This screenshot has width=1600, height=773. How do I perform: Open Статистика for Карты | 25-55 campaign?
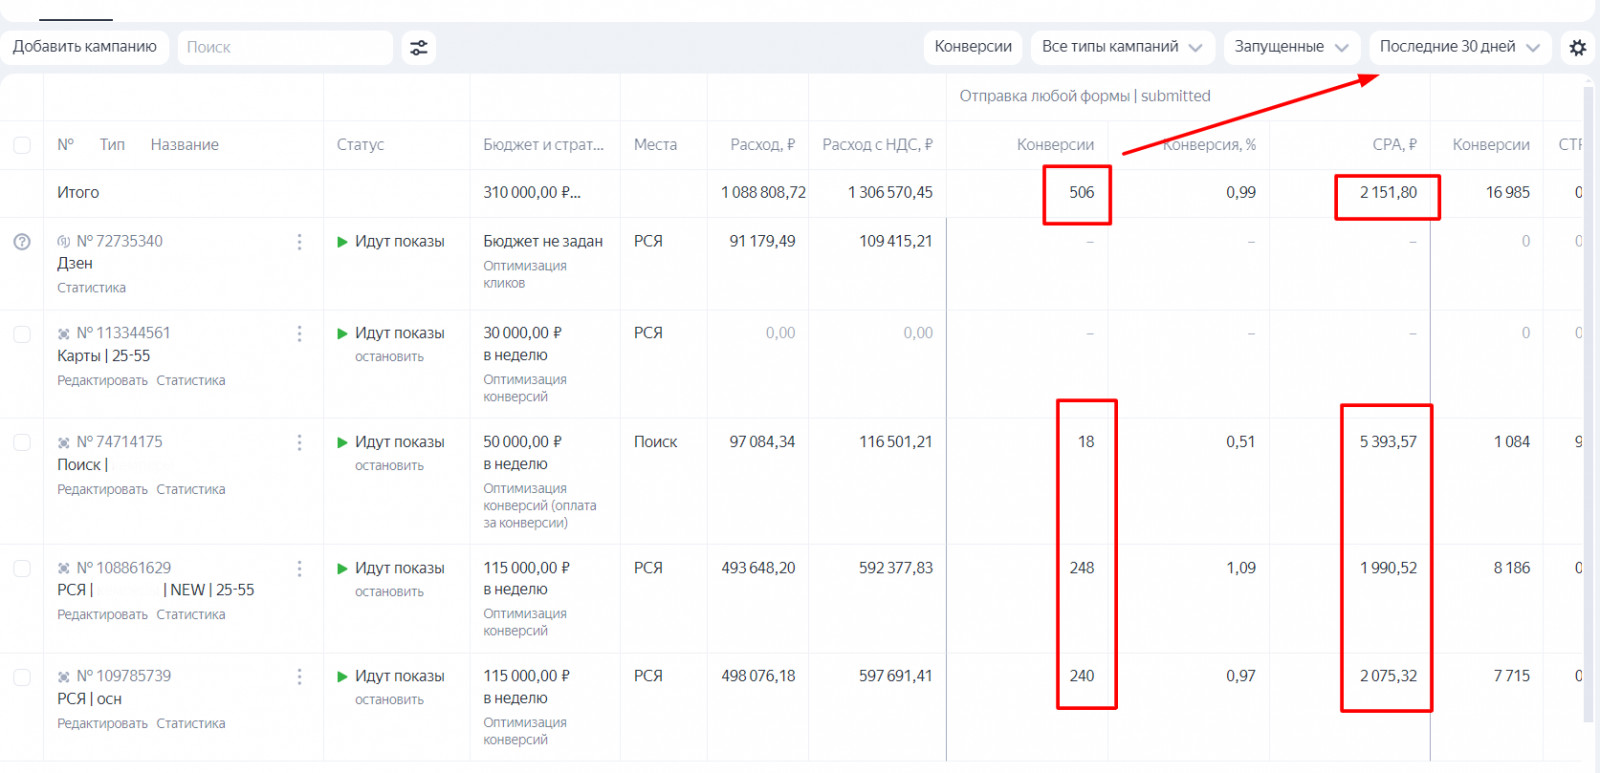tap(191, 381)
